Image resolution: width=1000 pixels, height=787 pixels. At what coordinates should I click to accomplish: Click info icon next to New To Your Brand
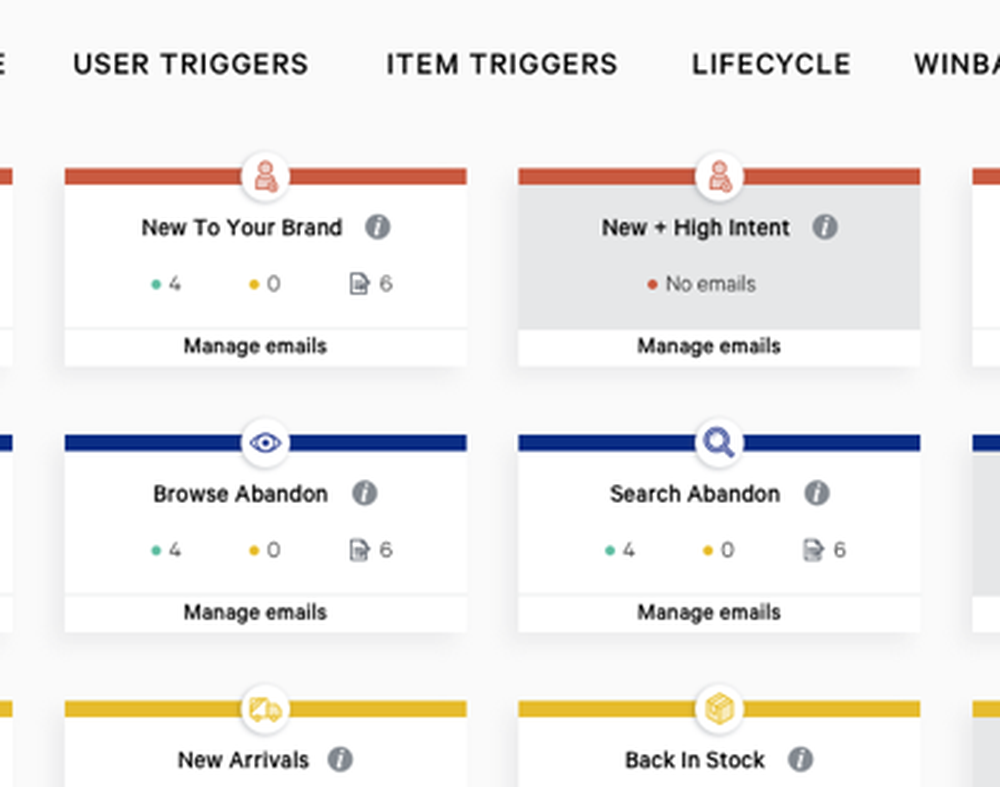[377, 227]
